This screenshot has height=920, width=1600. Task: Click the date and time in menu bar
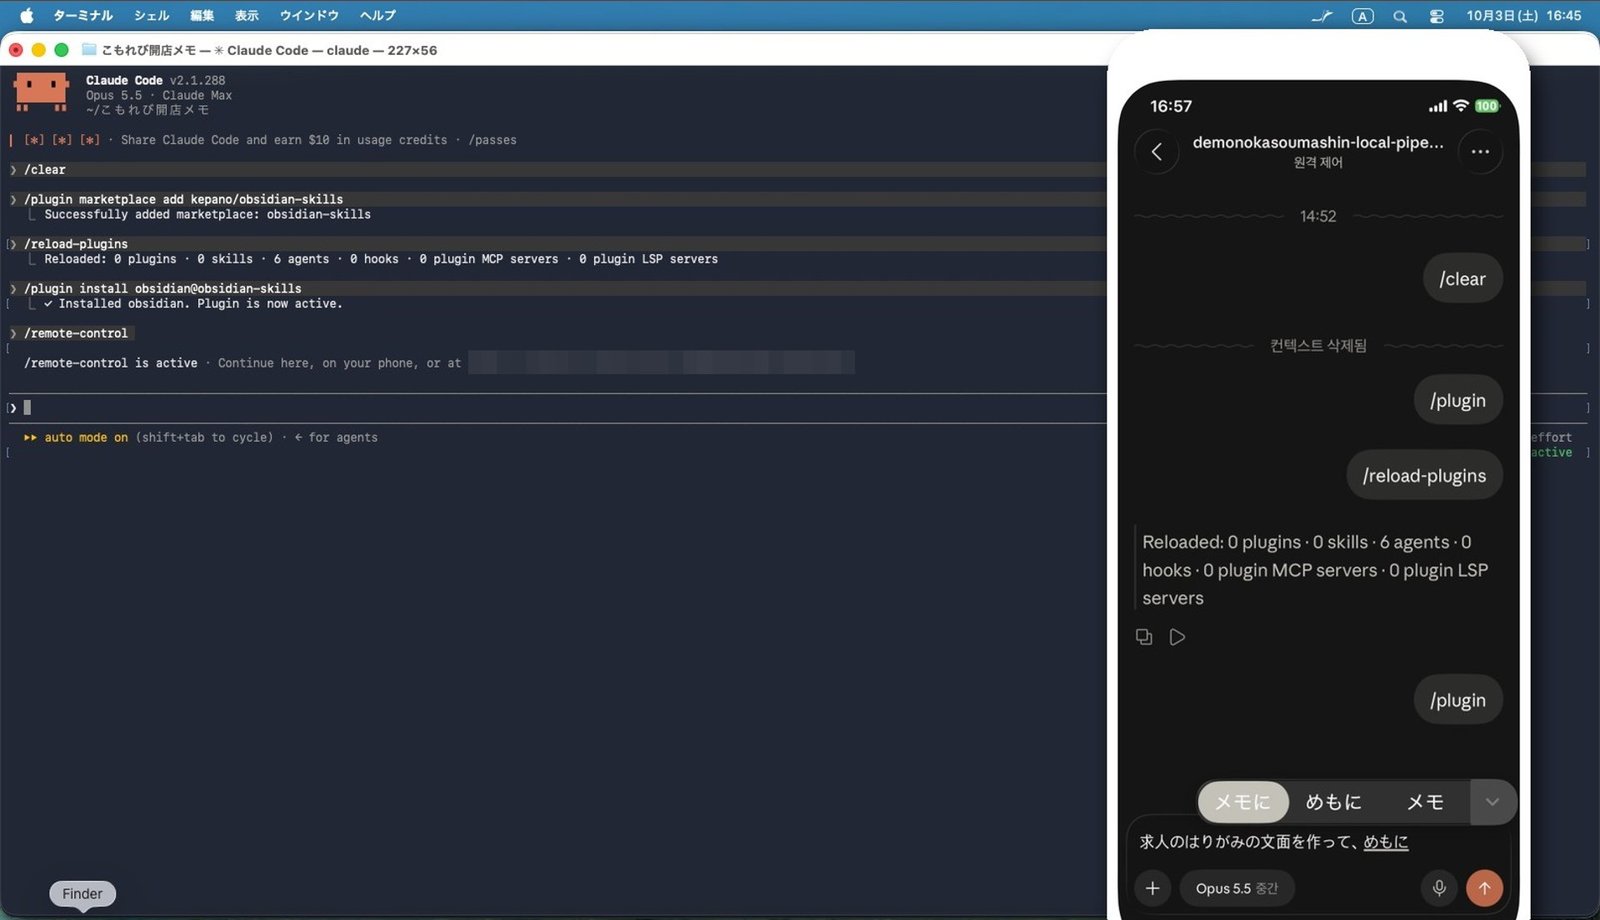pos(1524,16)
